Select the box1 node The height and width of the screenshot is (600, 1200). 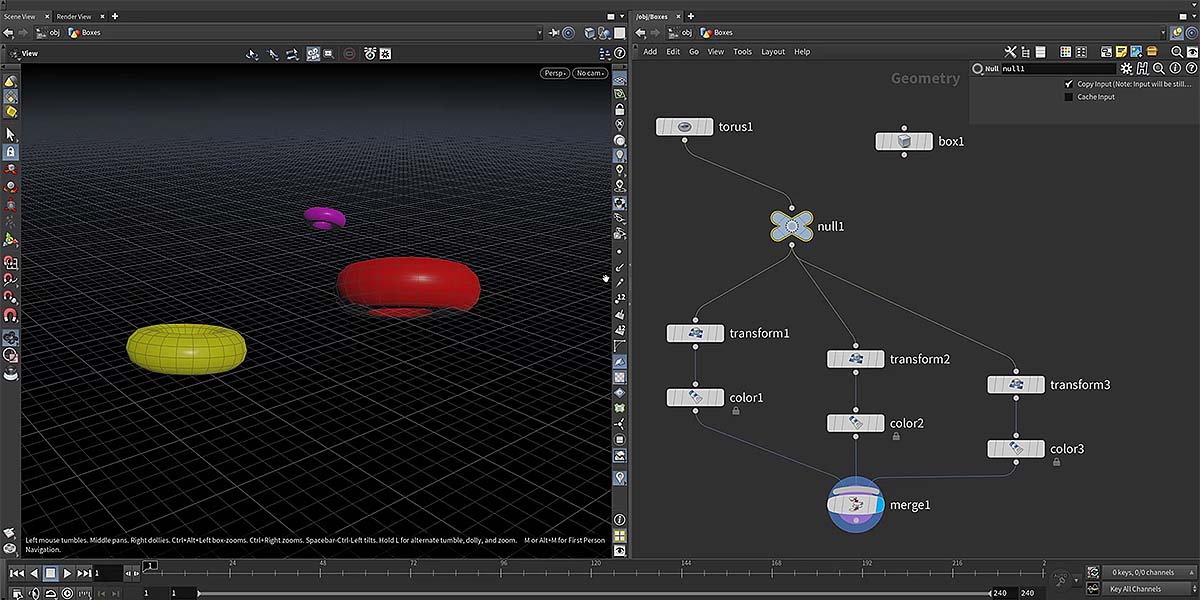click(x=904, y=142)
